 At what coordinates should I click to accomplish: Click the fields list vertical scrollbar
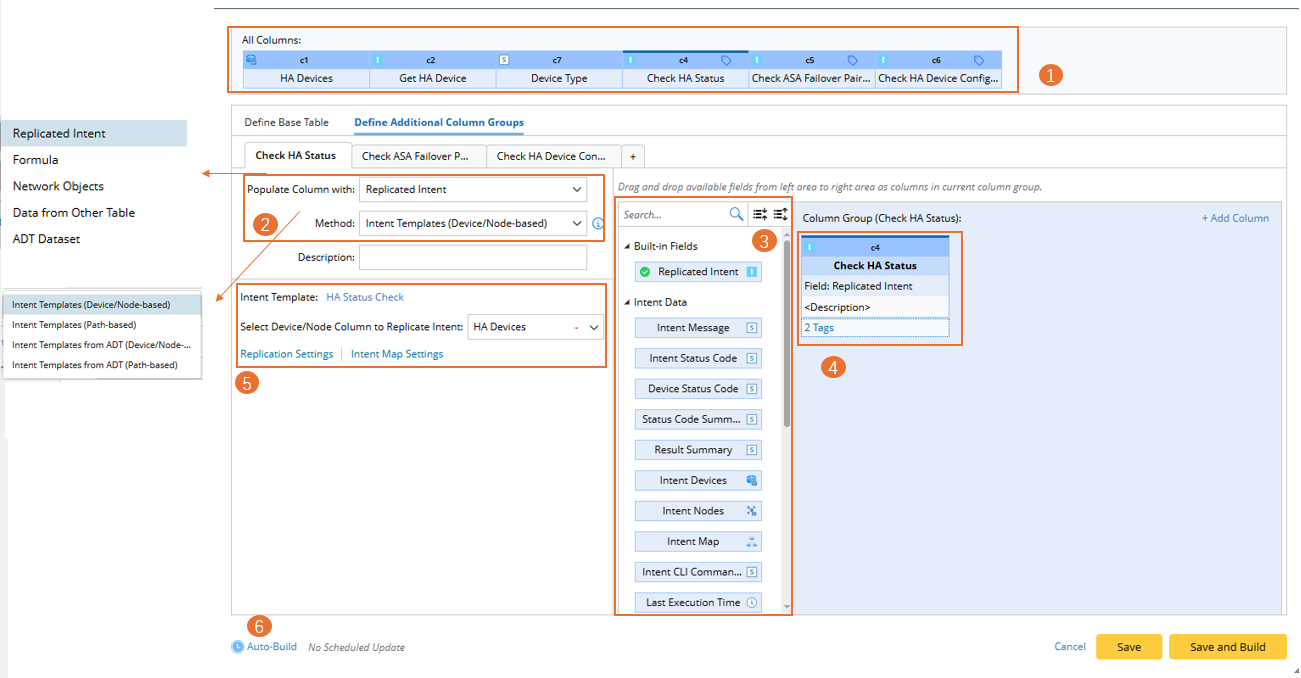click(x=787, y=335)
